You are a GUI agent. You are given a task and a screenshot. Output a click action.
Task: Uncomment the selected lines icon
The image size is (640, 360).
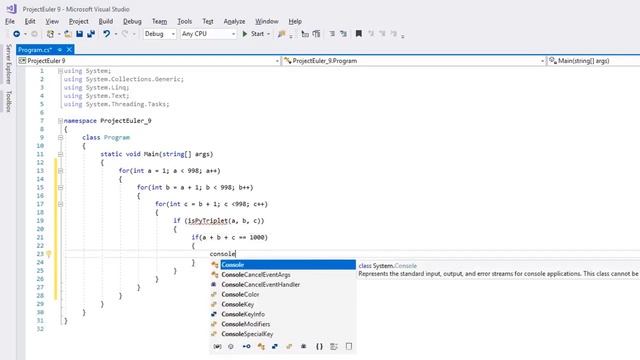coord(343,34)
